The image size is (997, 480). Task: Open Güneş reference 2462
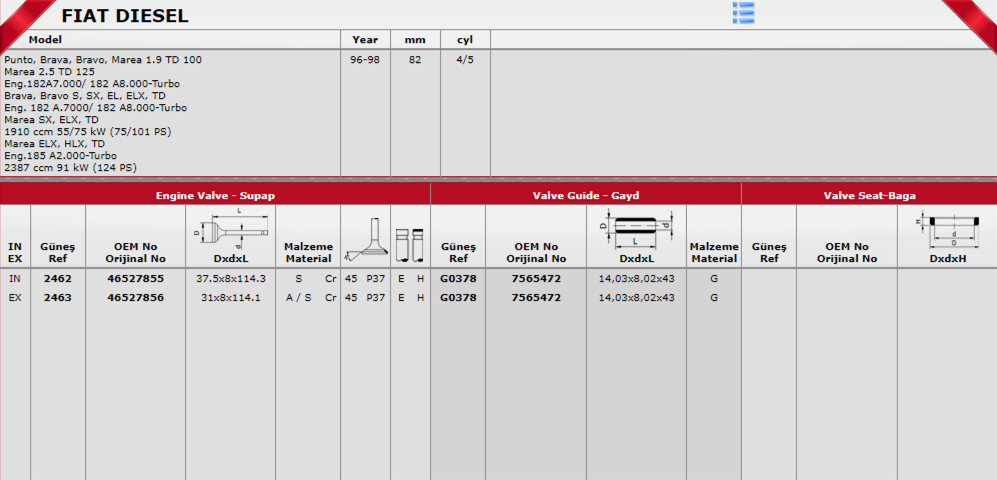[x=58, y=279]
